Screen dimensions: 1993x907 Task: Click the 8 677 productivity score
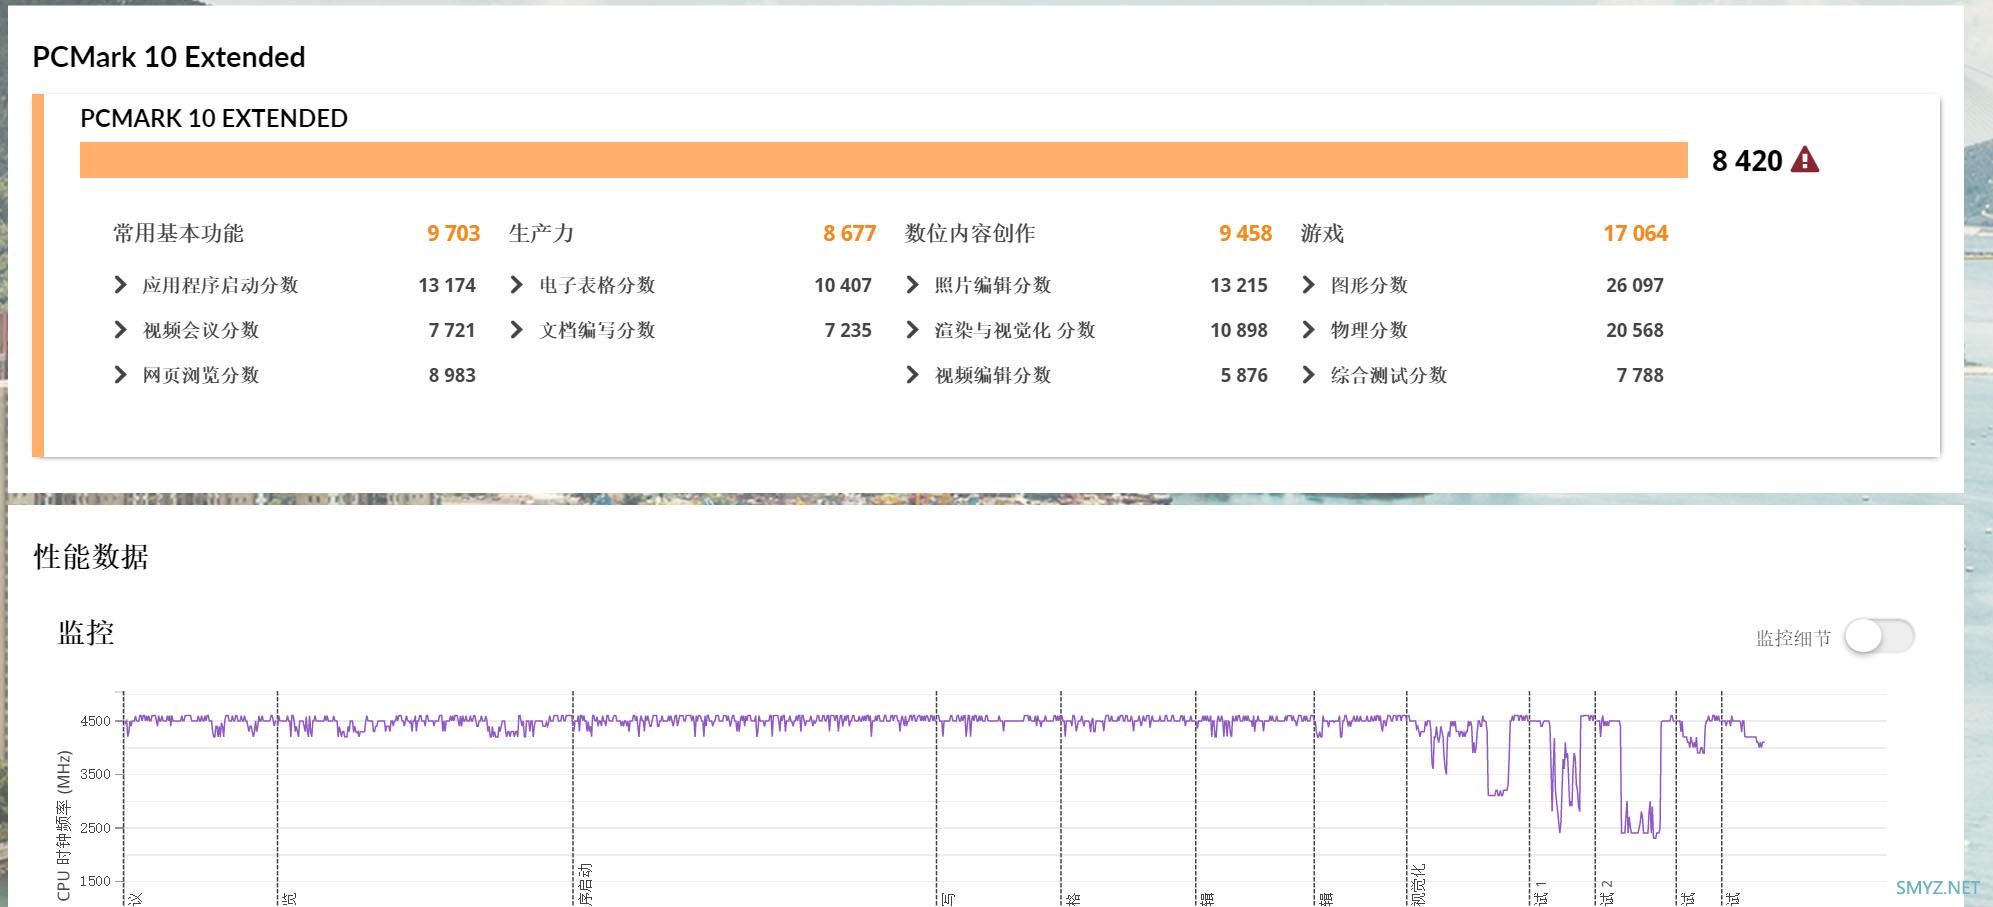point(849,233)
